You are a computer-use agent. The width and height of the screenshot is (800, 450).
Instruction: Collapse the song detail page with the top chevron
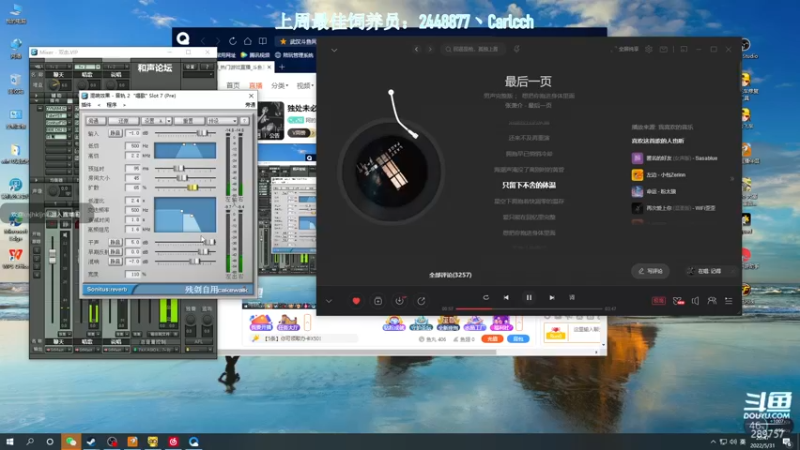click(334, 50)
